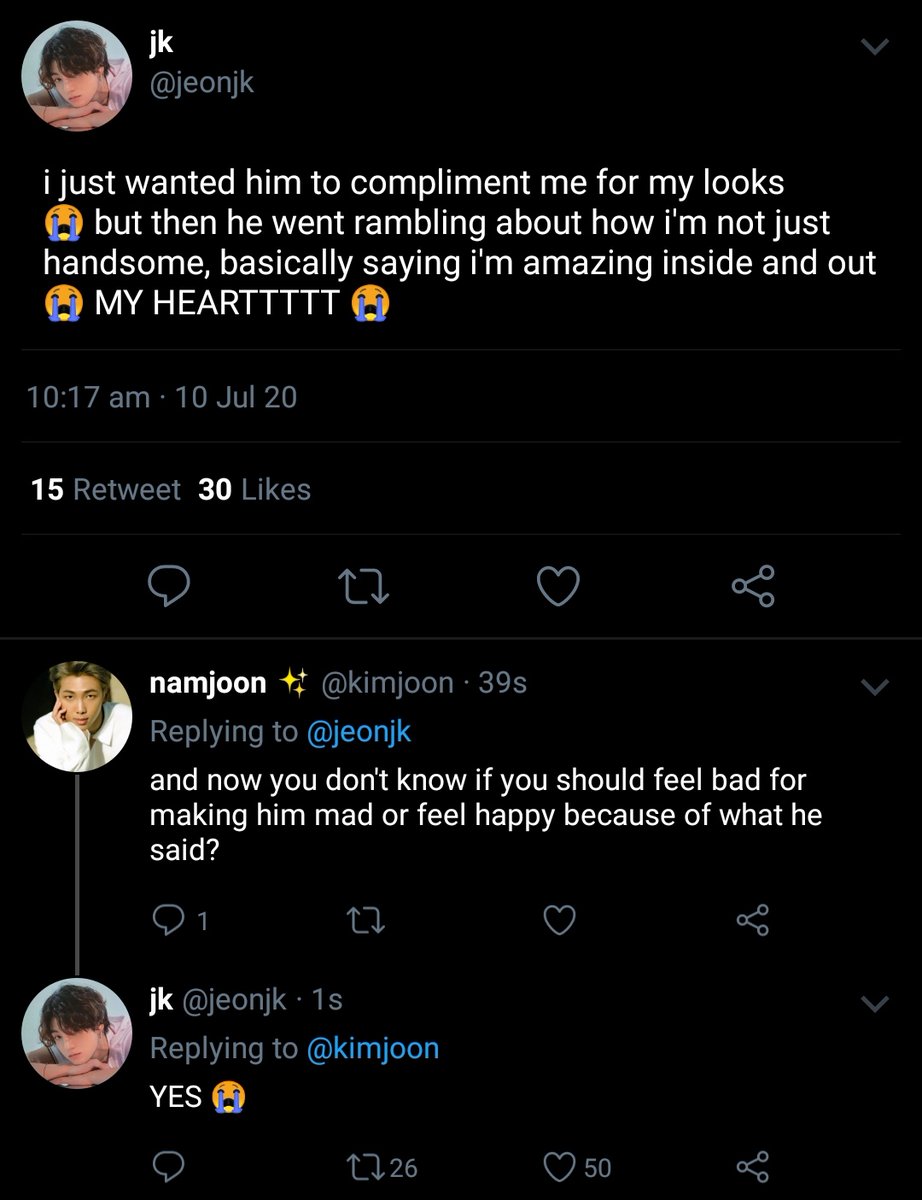Share jk's YES reply

pos(752,1166)
